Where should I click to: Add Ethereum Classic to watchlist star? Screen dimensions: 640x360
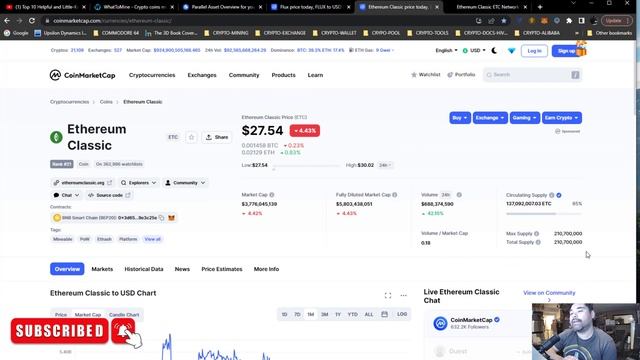coord(191,137)
